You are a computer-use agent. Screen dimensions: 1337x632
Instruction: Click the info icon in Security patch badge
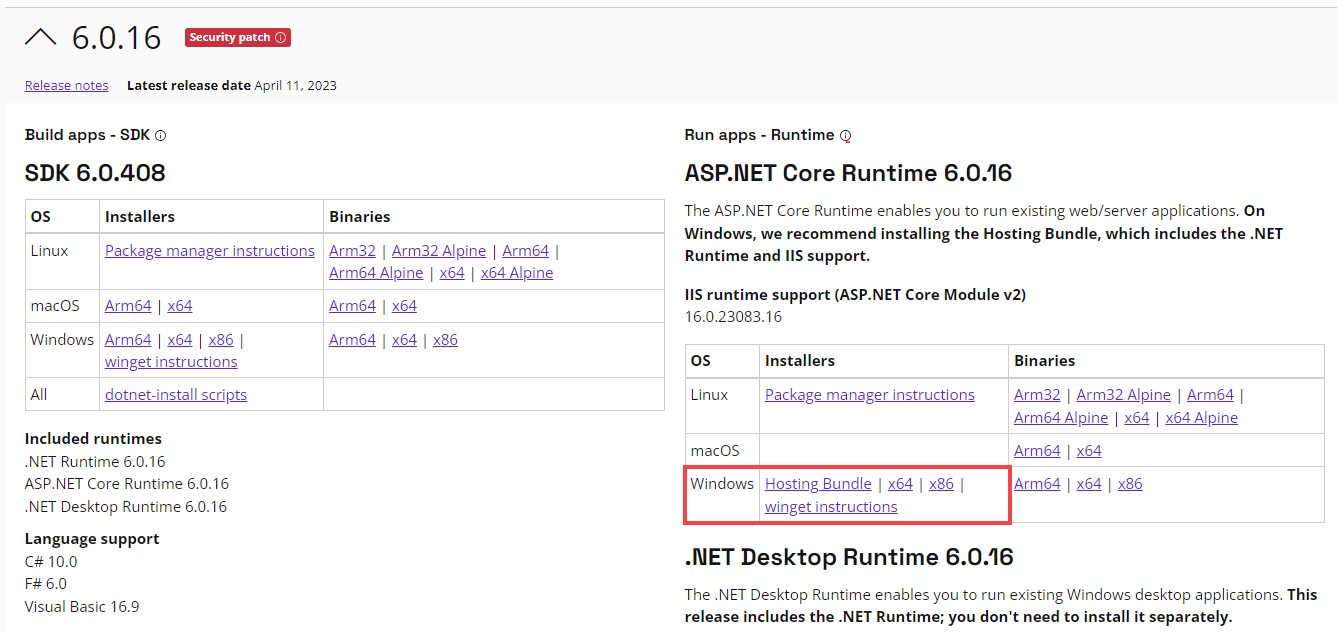pyautogui.click(x=281, y=38)
